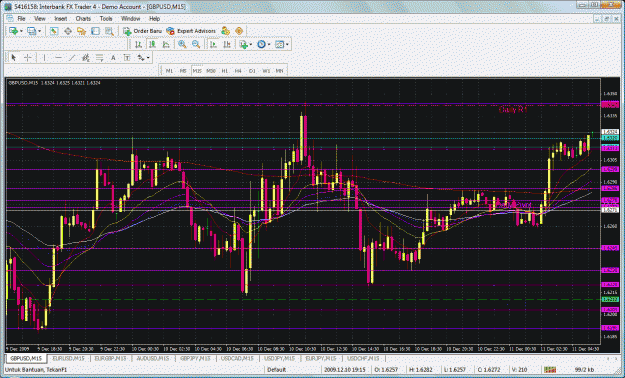Viewport: 625px width, 378px height.
Task: Select the equidistant channel tool
Action: tap(86, 58)
